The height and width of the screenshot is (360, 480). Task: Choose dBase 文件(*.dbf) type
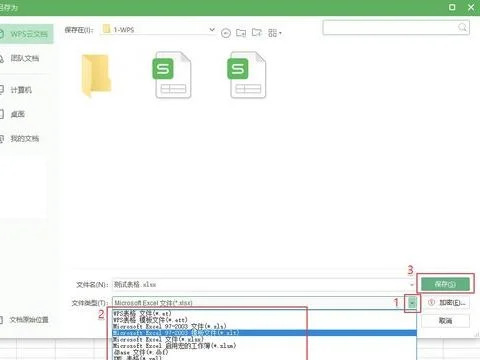click(x=264, y=352)
